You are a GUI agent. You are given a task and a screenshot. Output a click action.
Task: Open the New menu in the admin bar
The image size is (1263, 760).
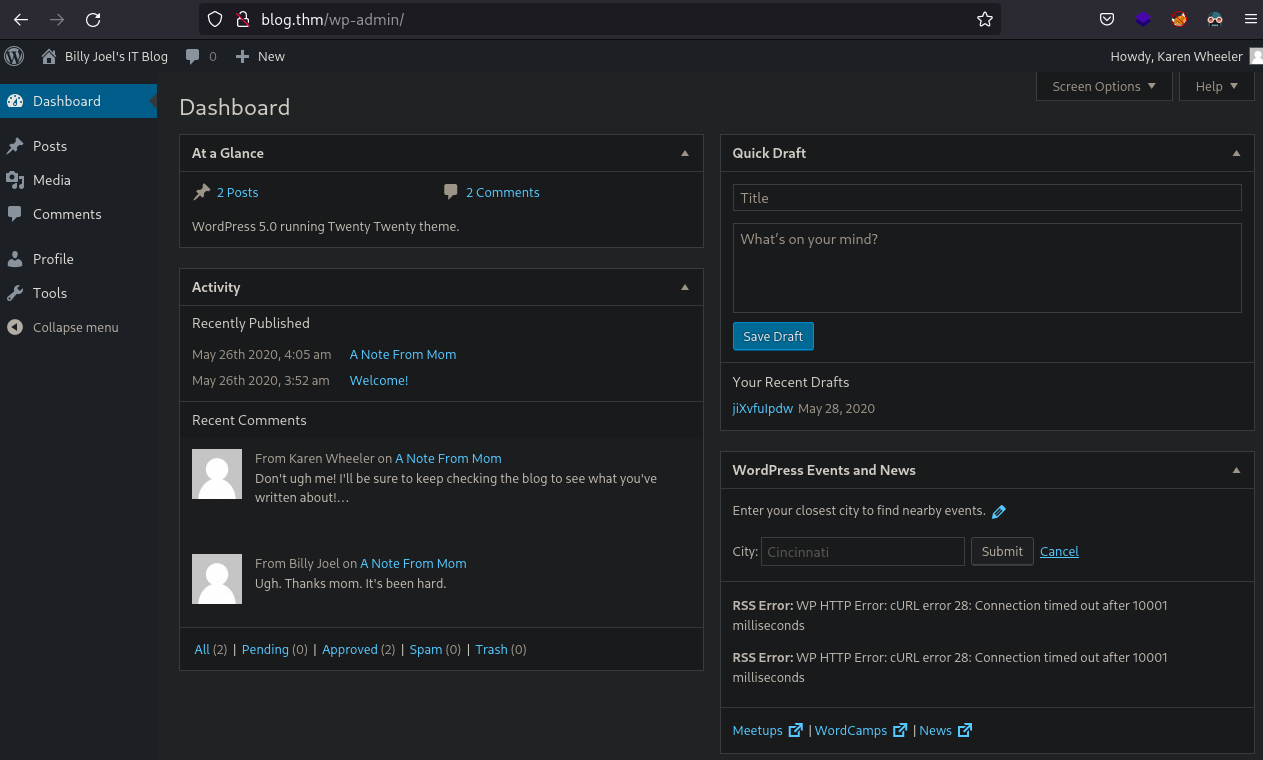(x=259, y=56)
